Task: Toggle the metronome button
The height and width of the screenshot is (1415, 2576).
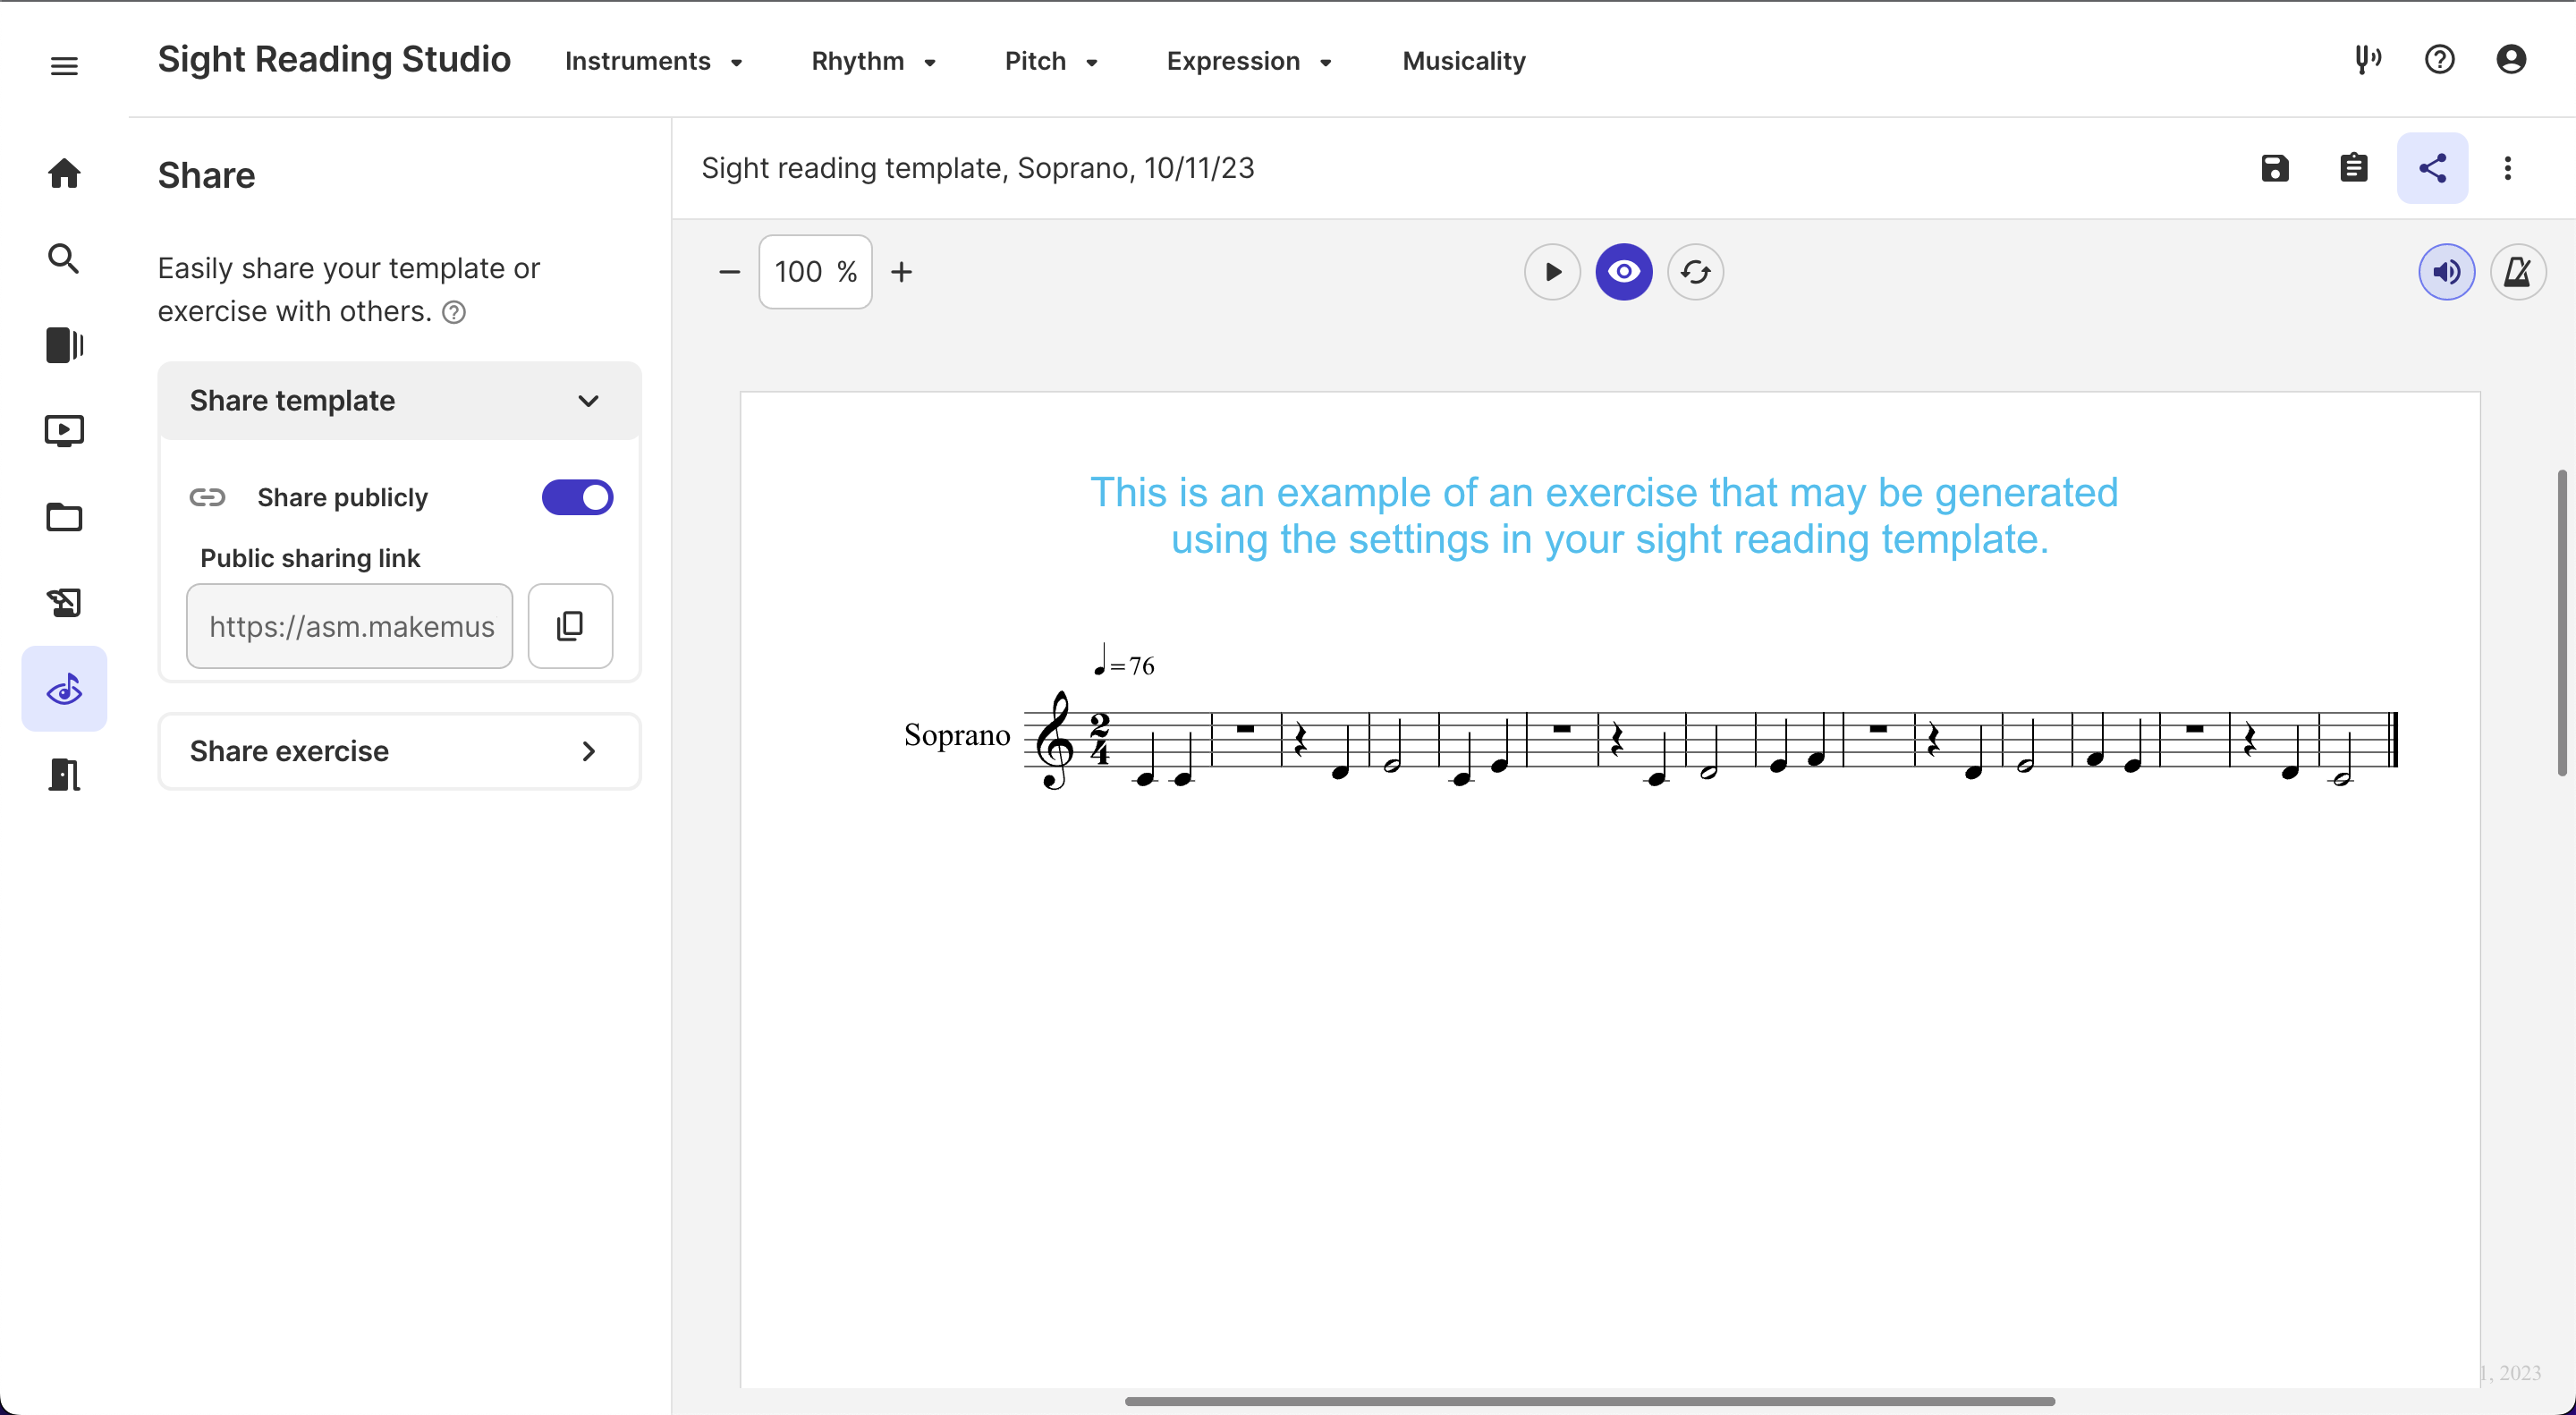Action: pos(2517,272)
